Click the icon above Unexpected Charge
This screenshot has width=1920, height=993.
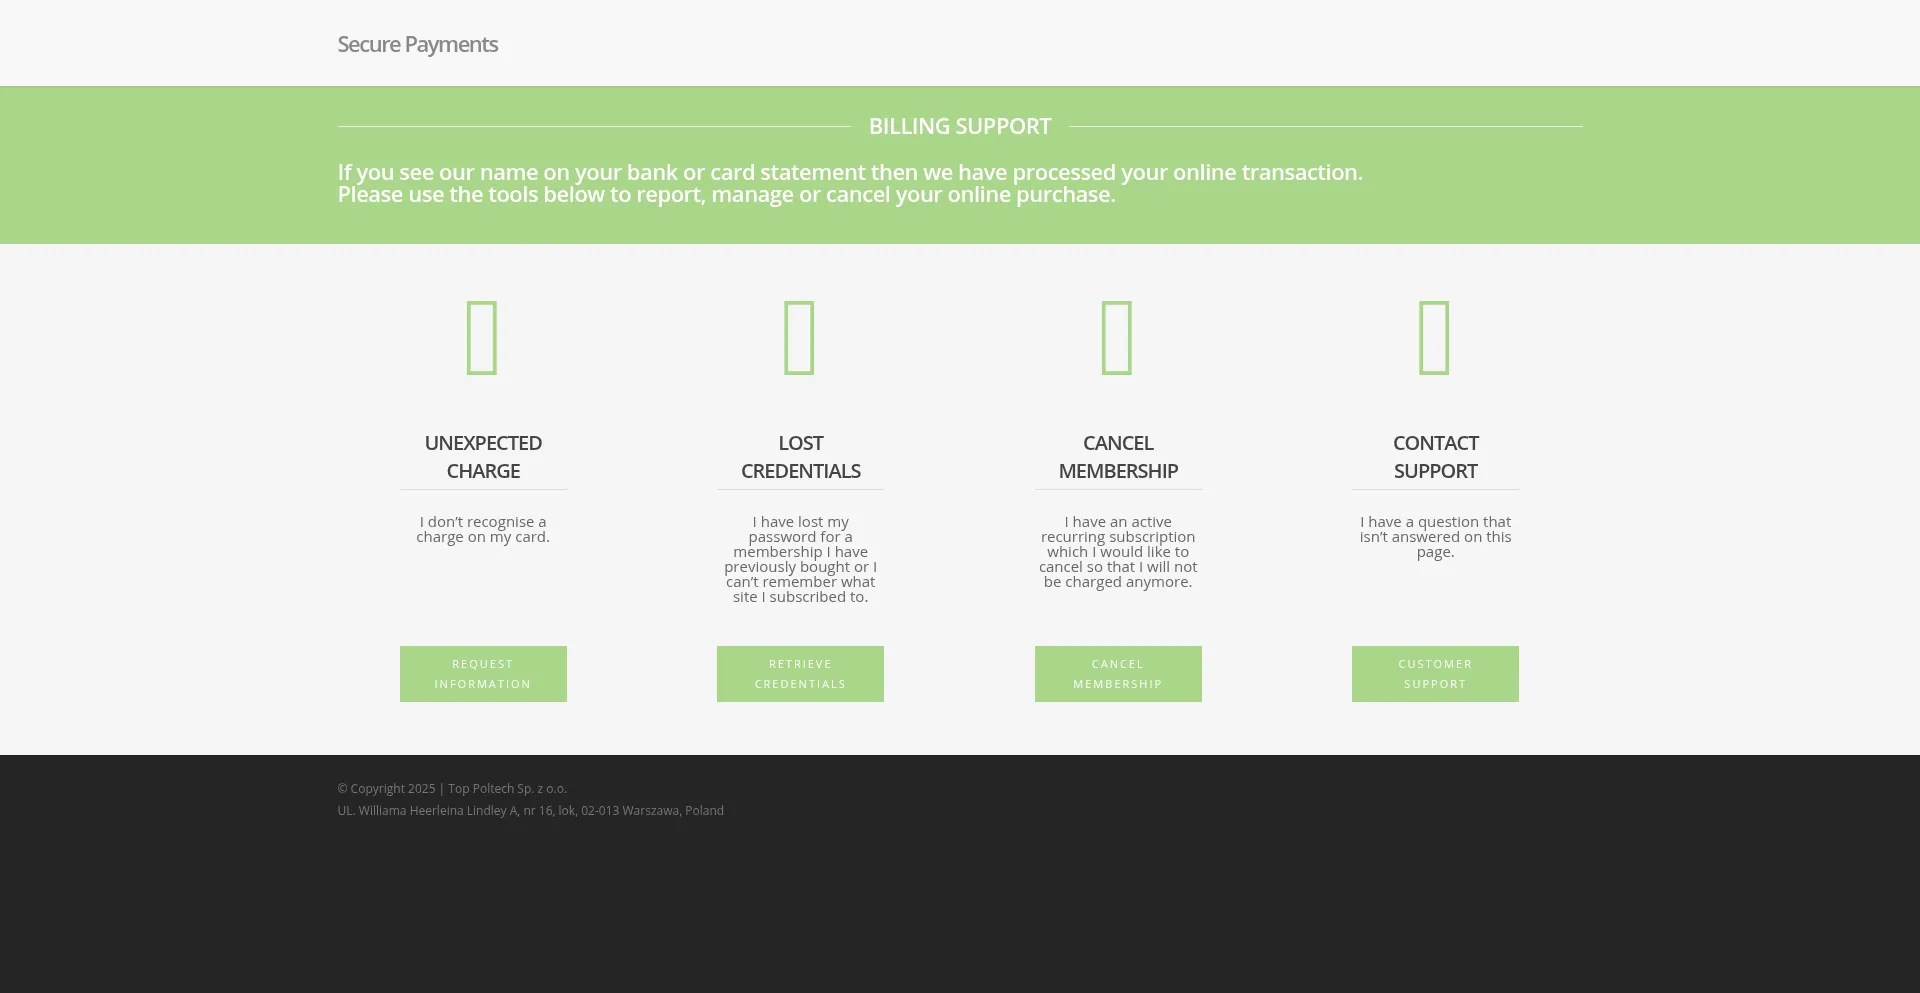(482, 337)
